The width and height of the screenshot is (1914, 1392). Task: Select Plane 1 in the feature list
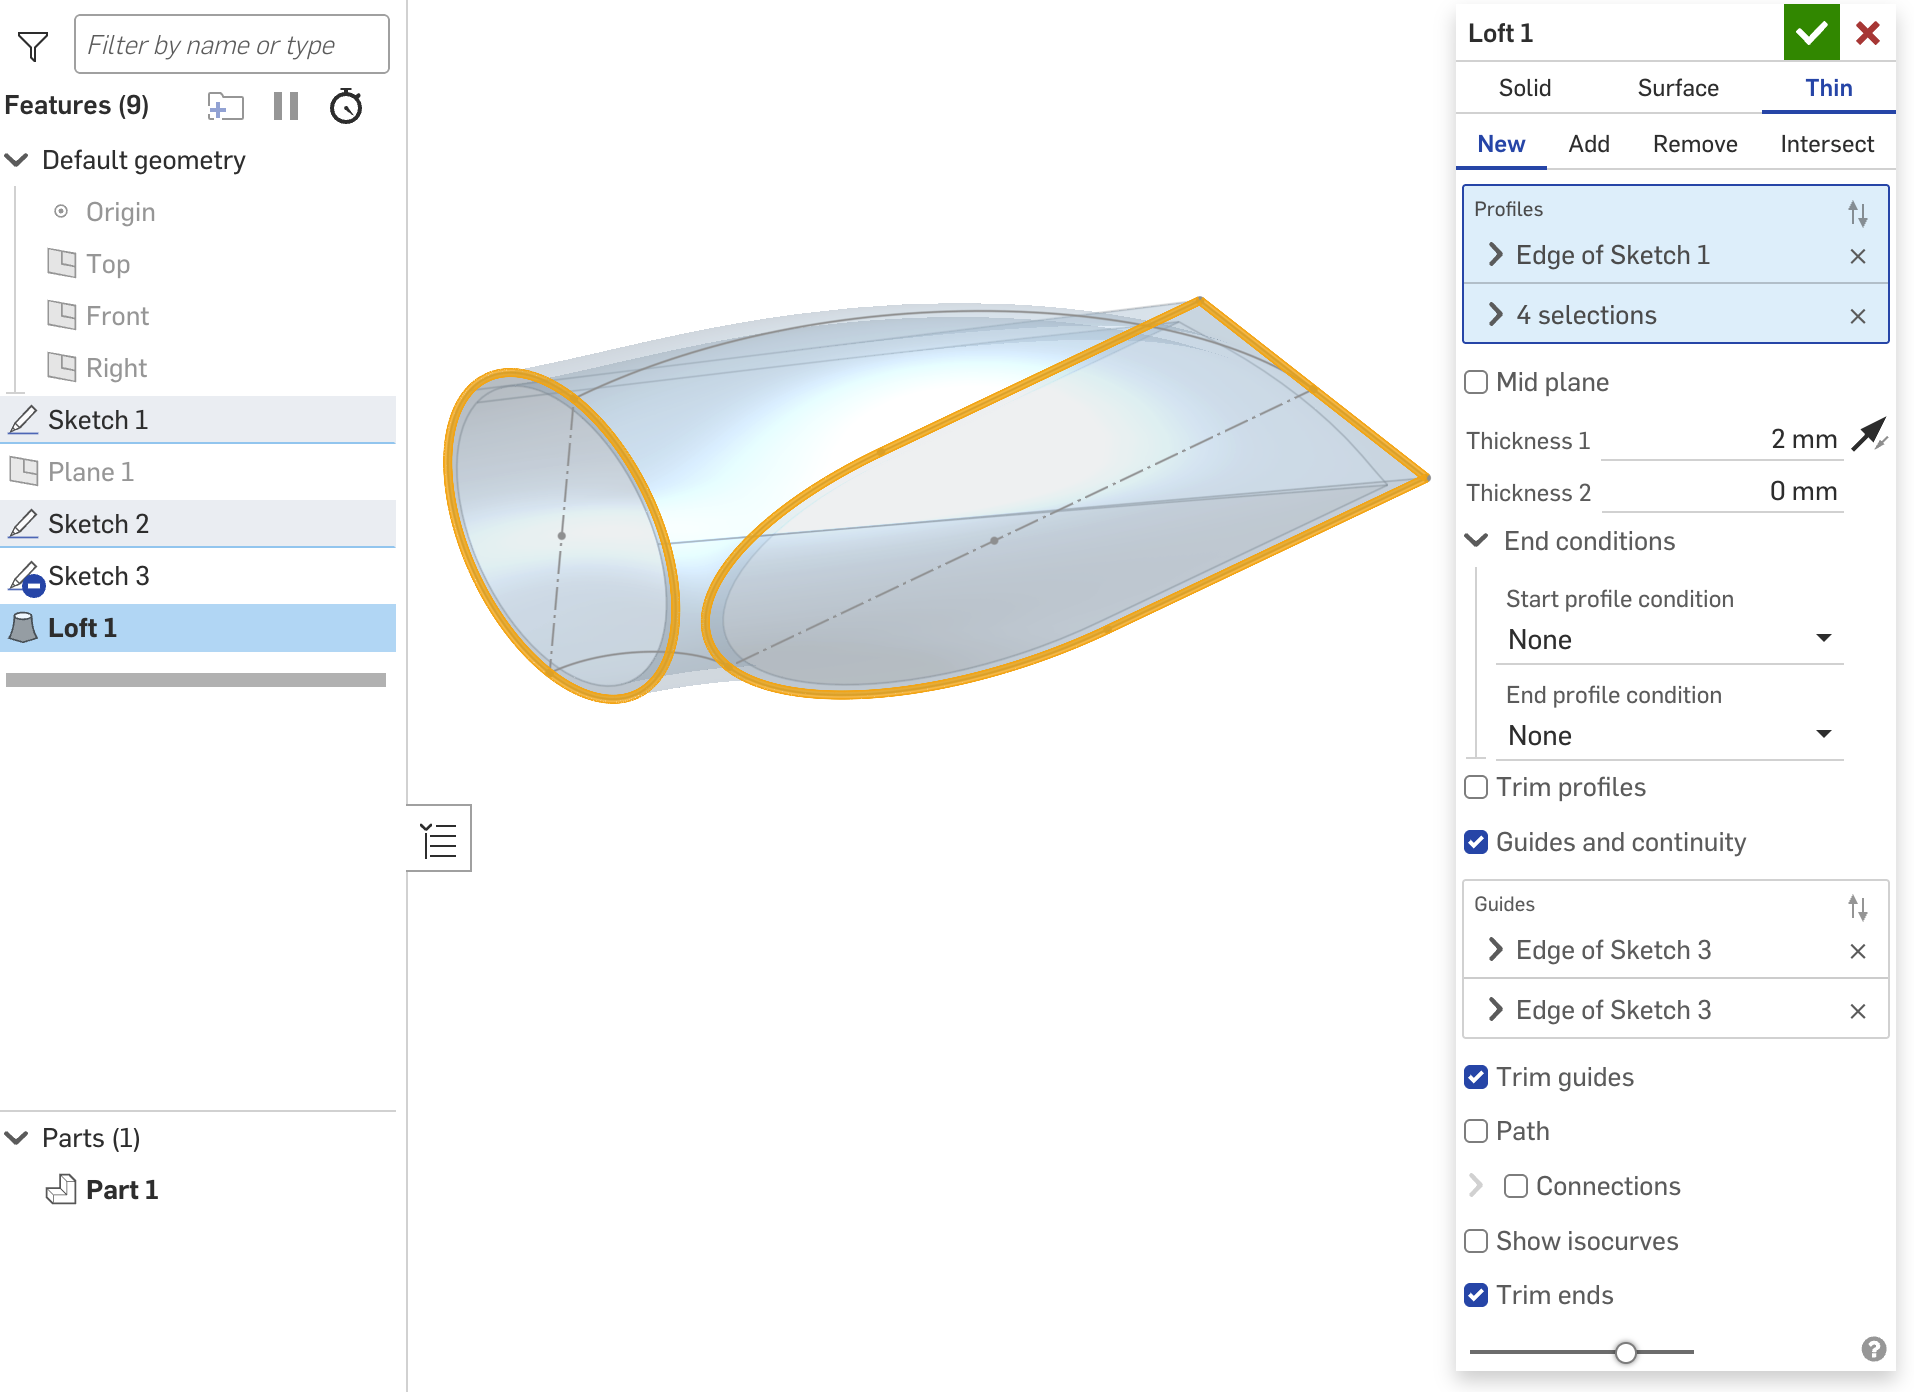198,472
